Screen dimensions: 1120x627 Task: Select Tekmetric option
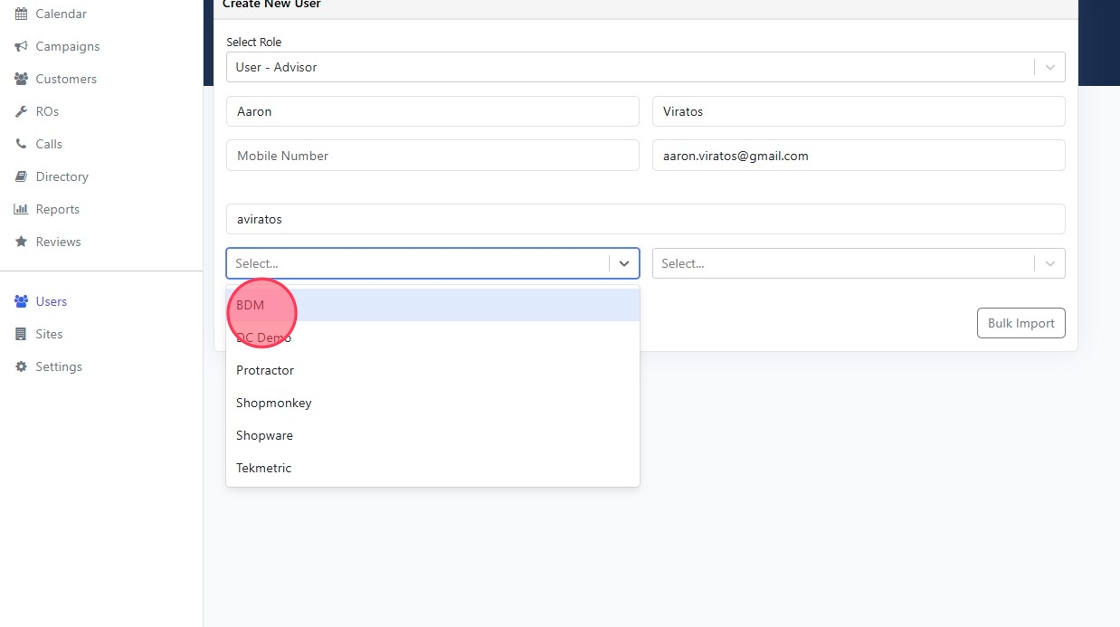point(432,468)
